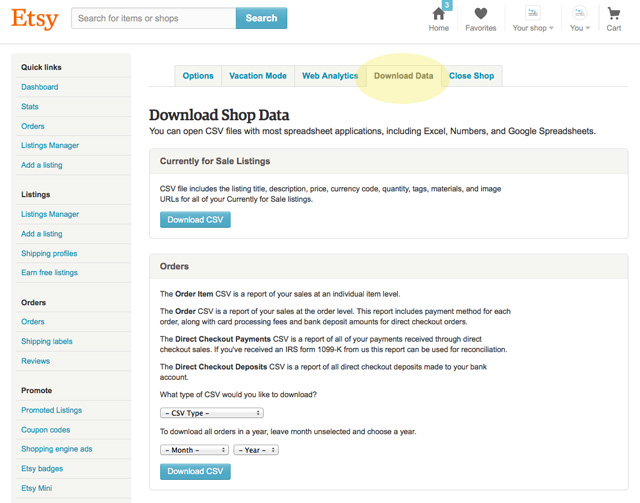640x503 pixels.
Task: Open Shipping labels link
Action: [47, 341]
